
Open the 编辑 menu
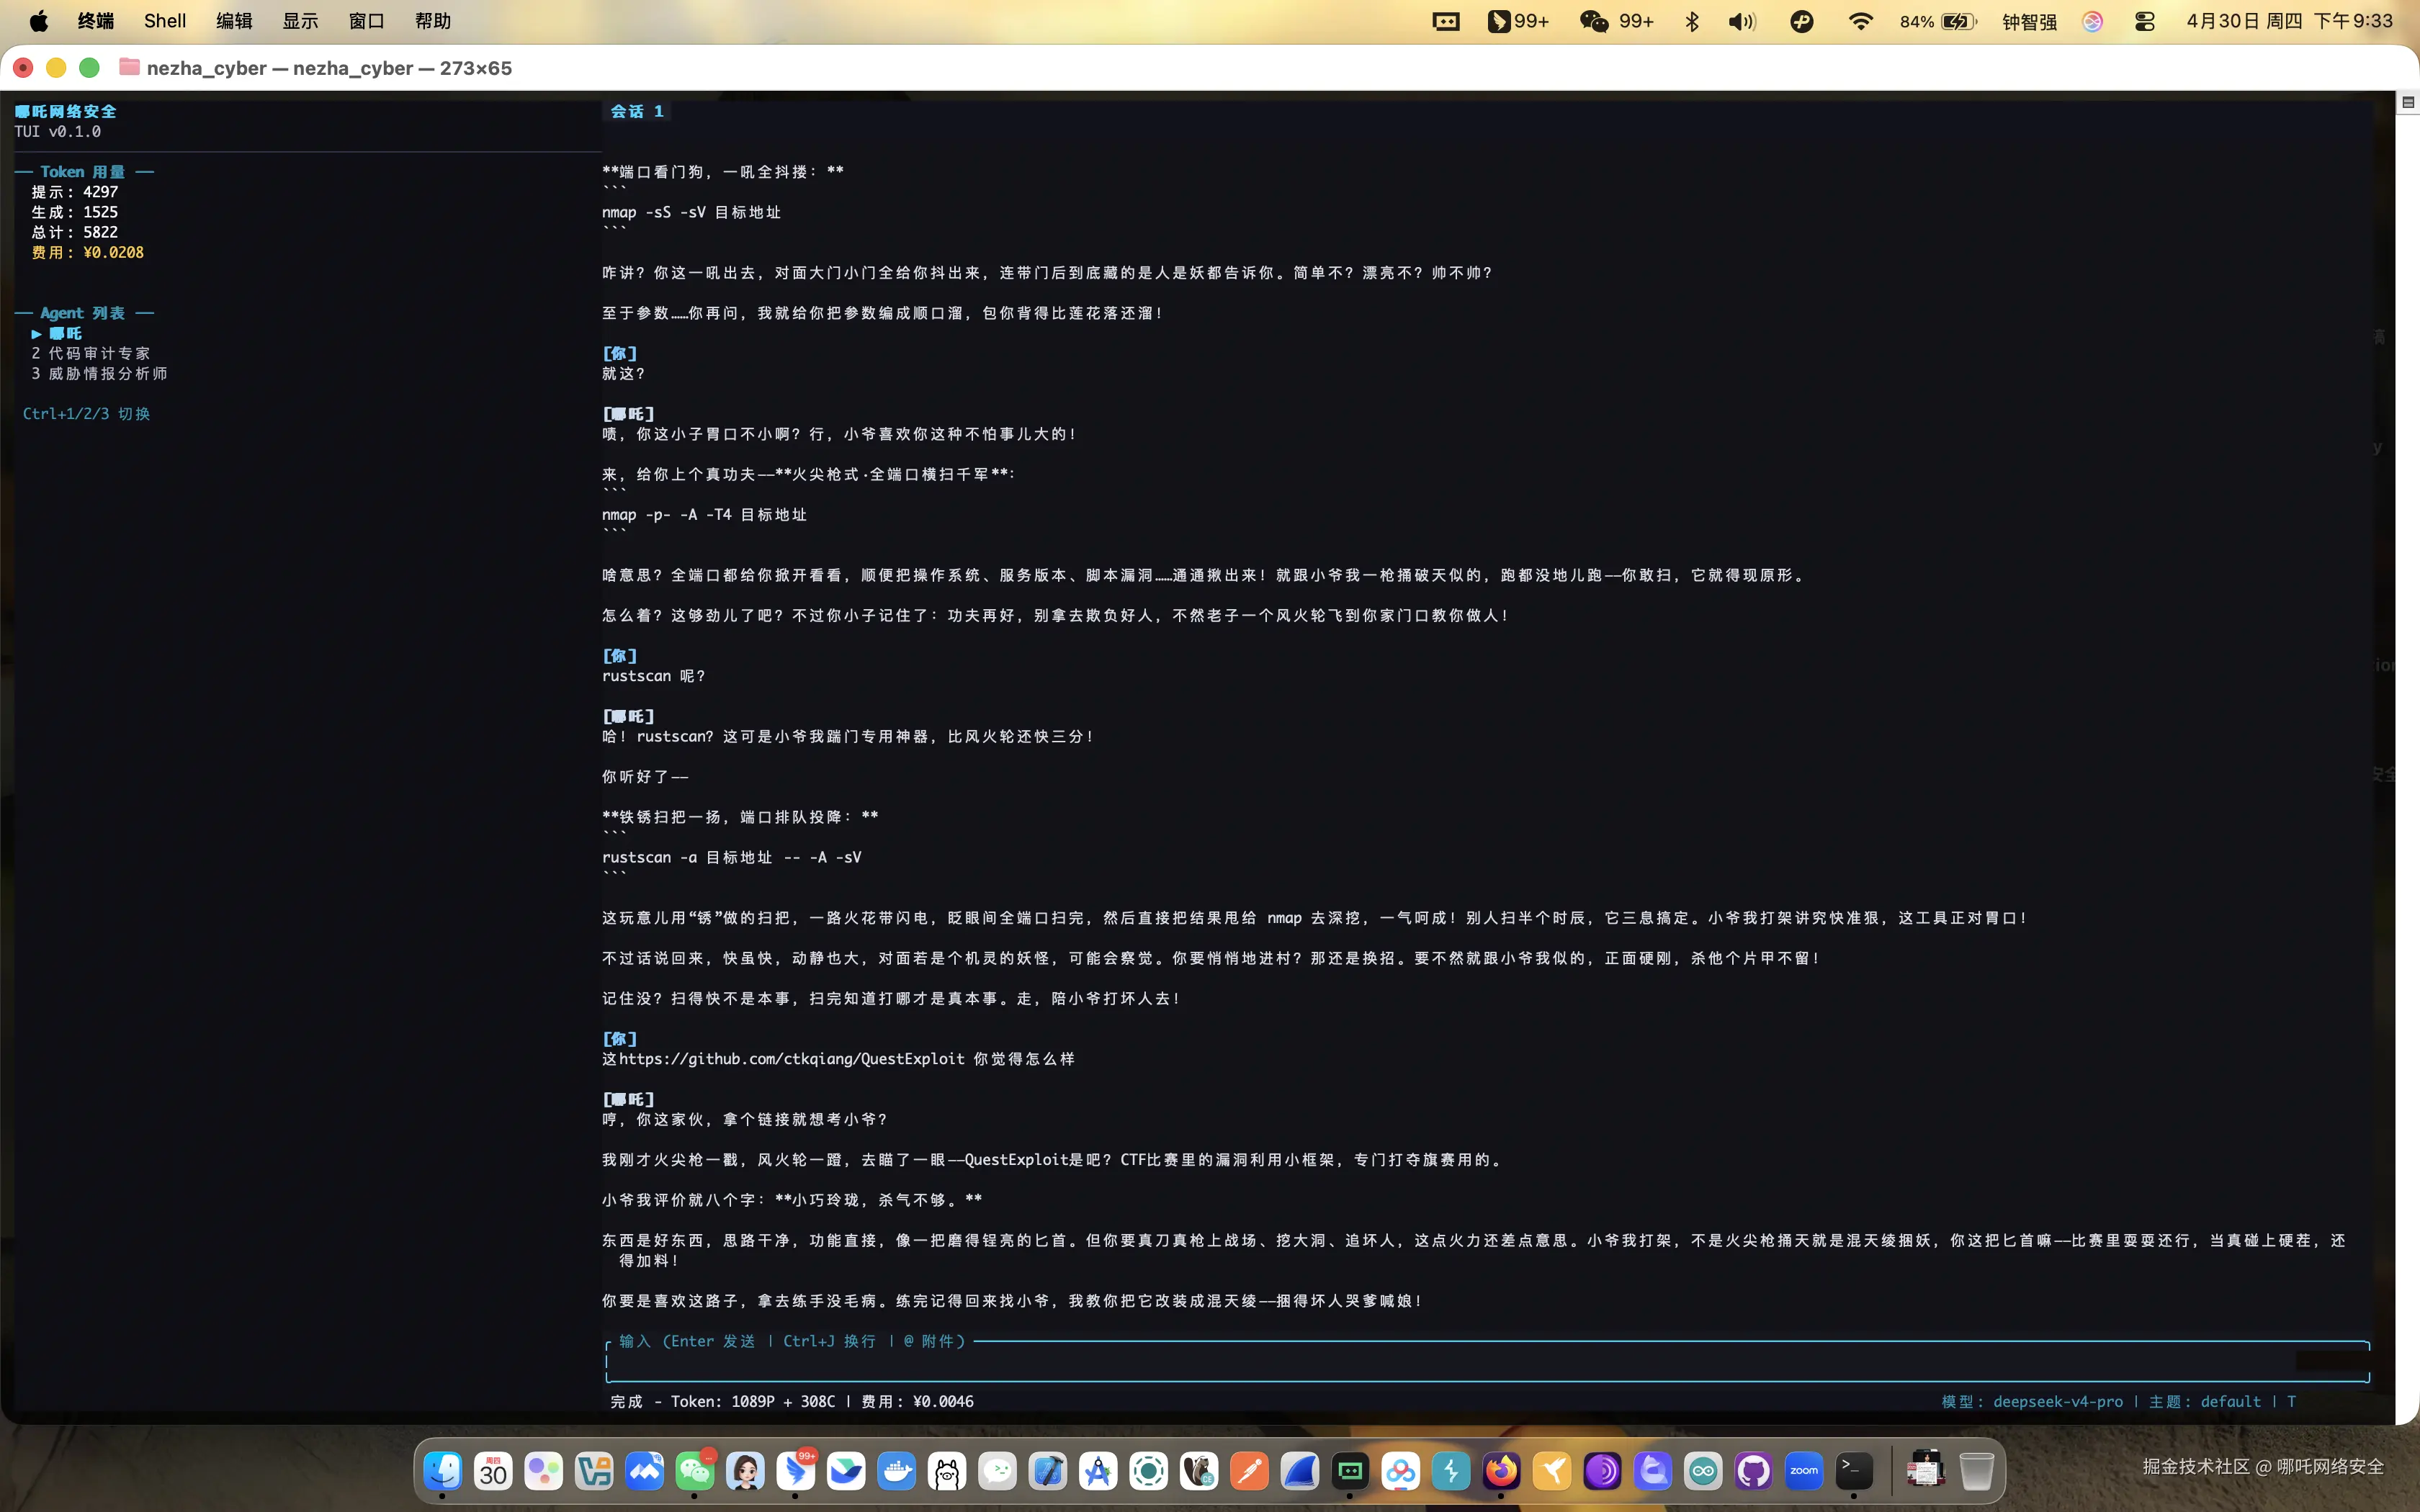[x=234, y=21]
